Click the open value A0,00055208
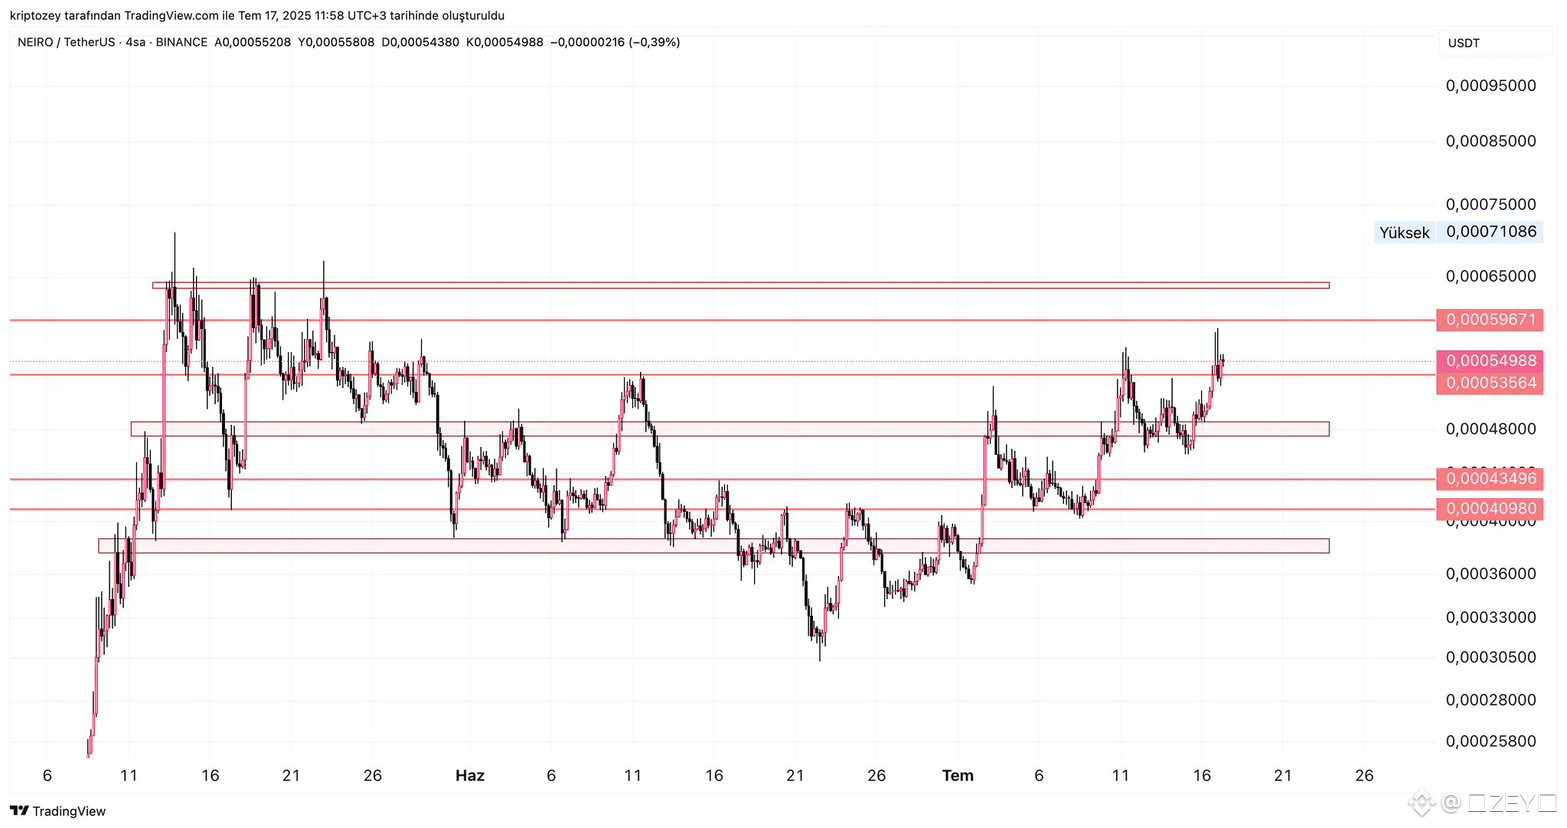The width and height of the screenshot is (1567, 828). pyautogui.click(x=253, y=42)
